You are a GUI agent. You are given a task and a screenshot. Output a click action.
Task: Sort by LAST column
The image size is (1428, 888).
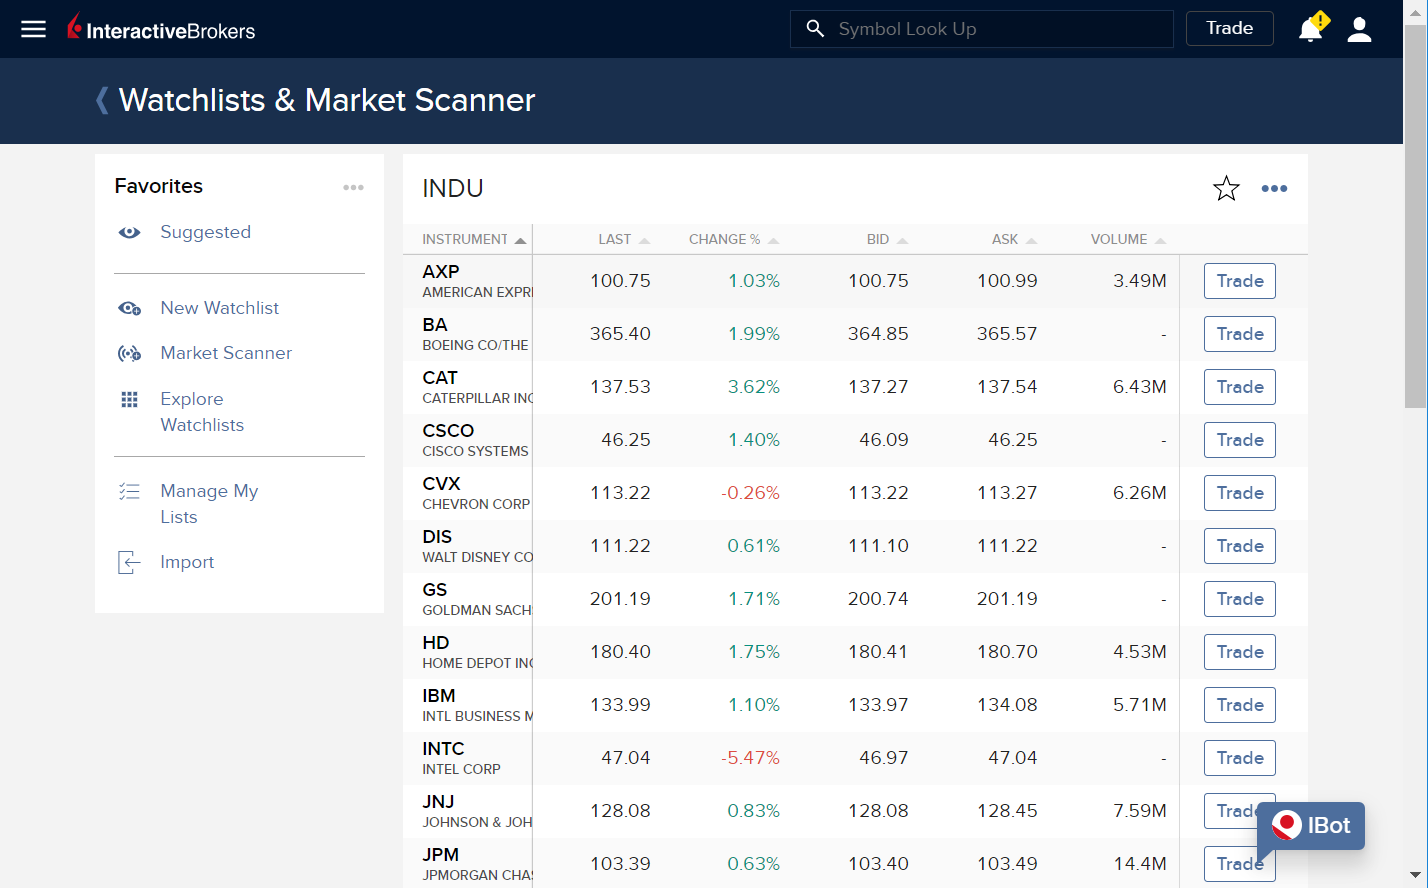(624, 239)
